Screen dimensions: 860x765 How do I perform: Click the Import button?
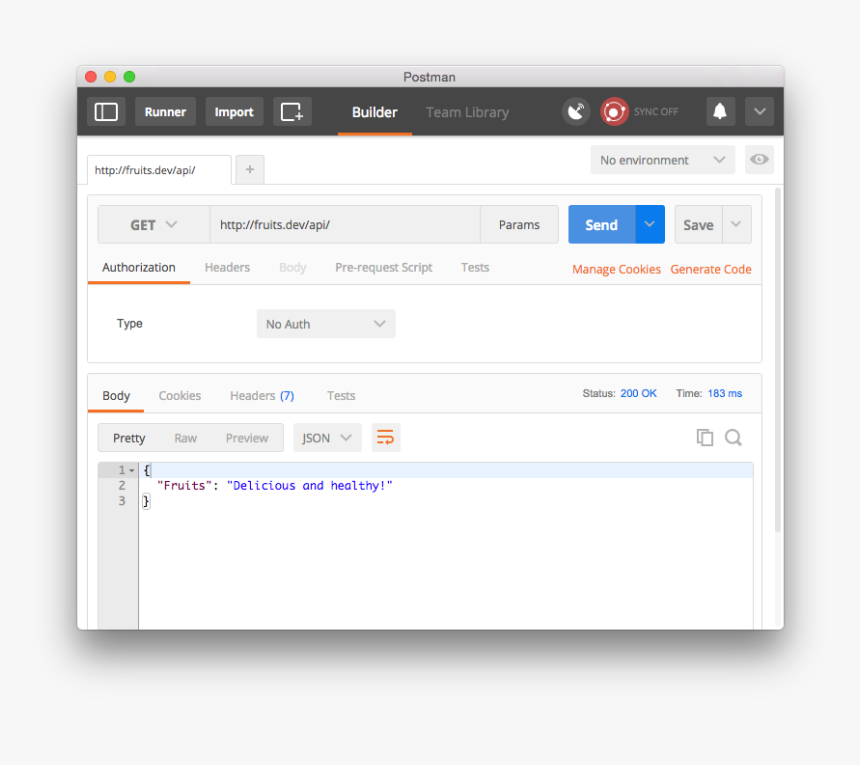click(x=234, y=112)
